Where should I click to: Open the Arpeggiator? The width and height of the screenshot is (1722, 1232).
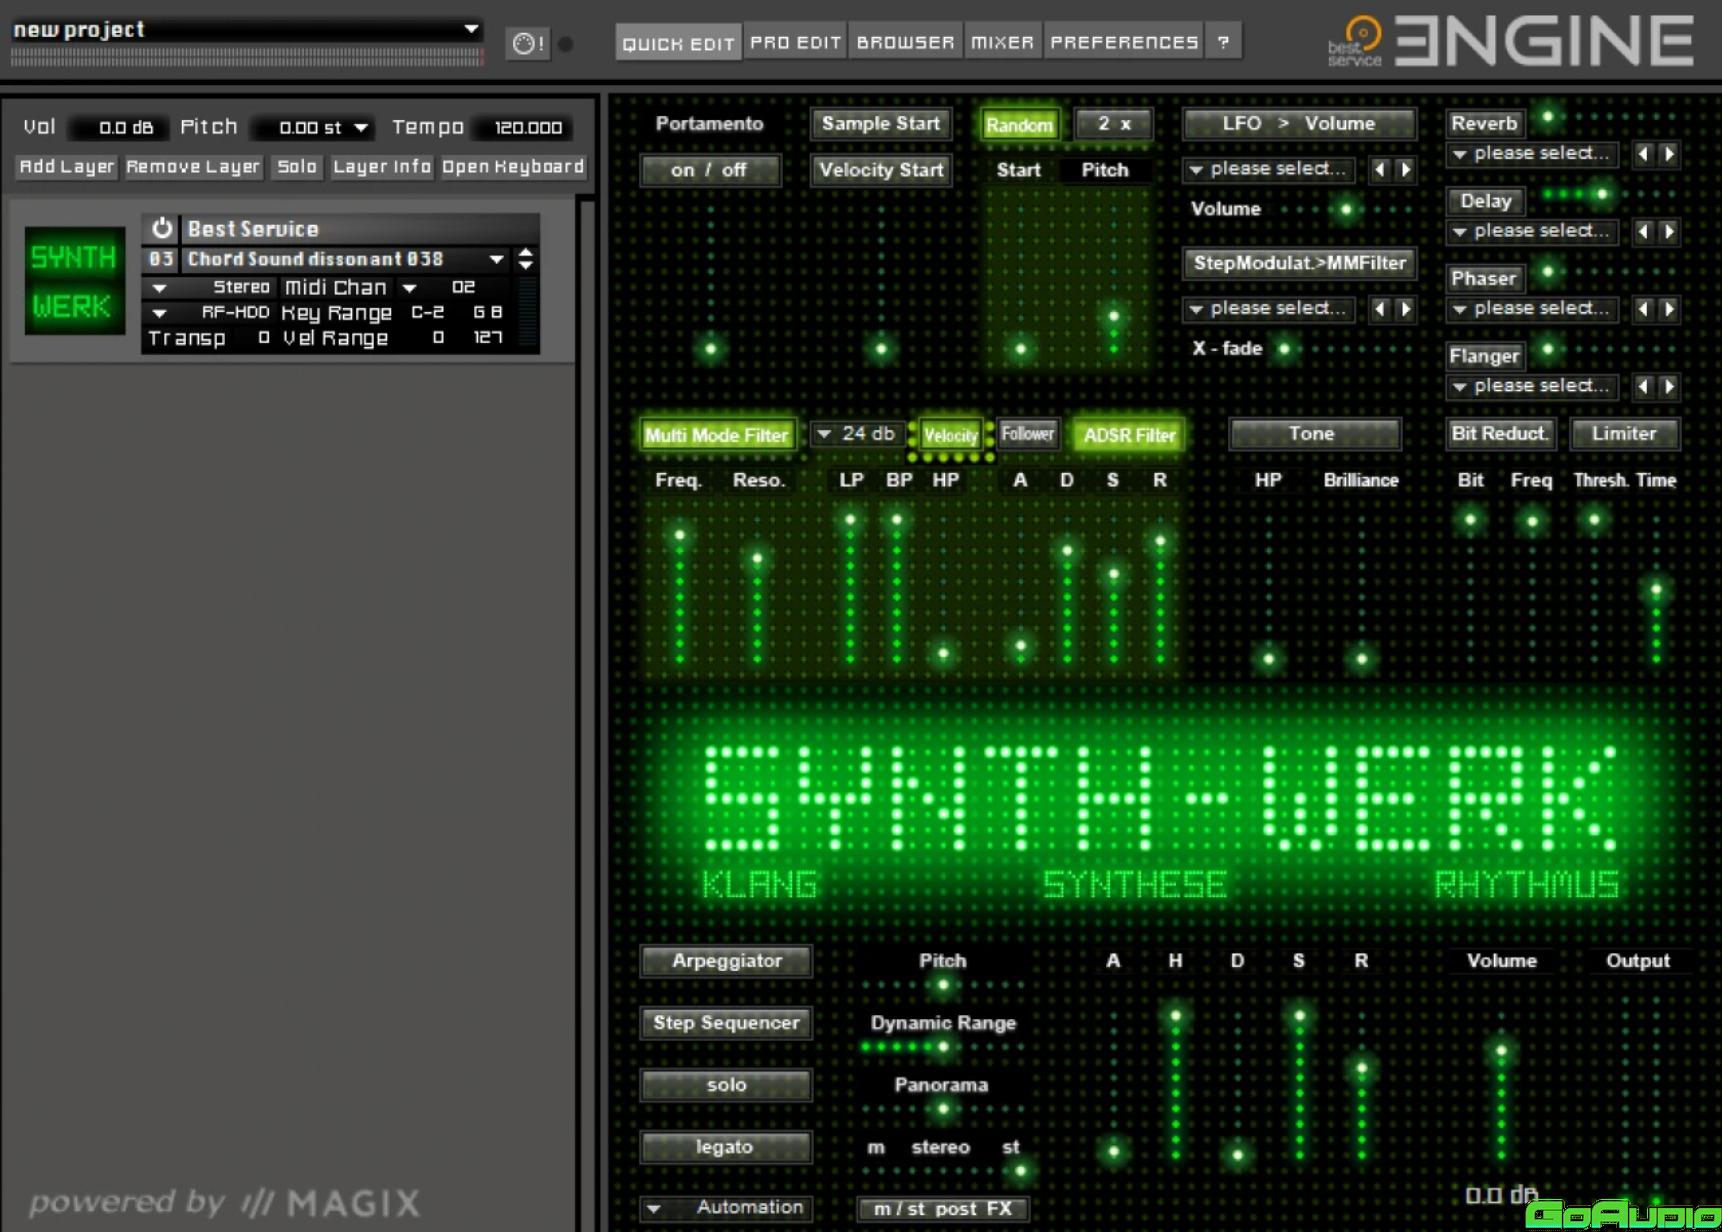coord(726,961)
